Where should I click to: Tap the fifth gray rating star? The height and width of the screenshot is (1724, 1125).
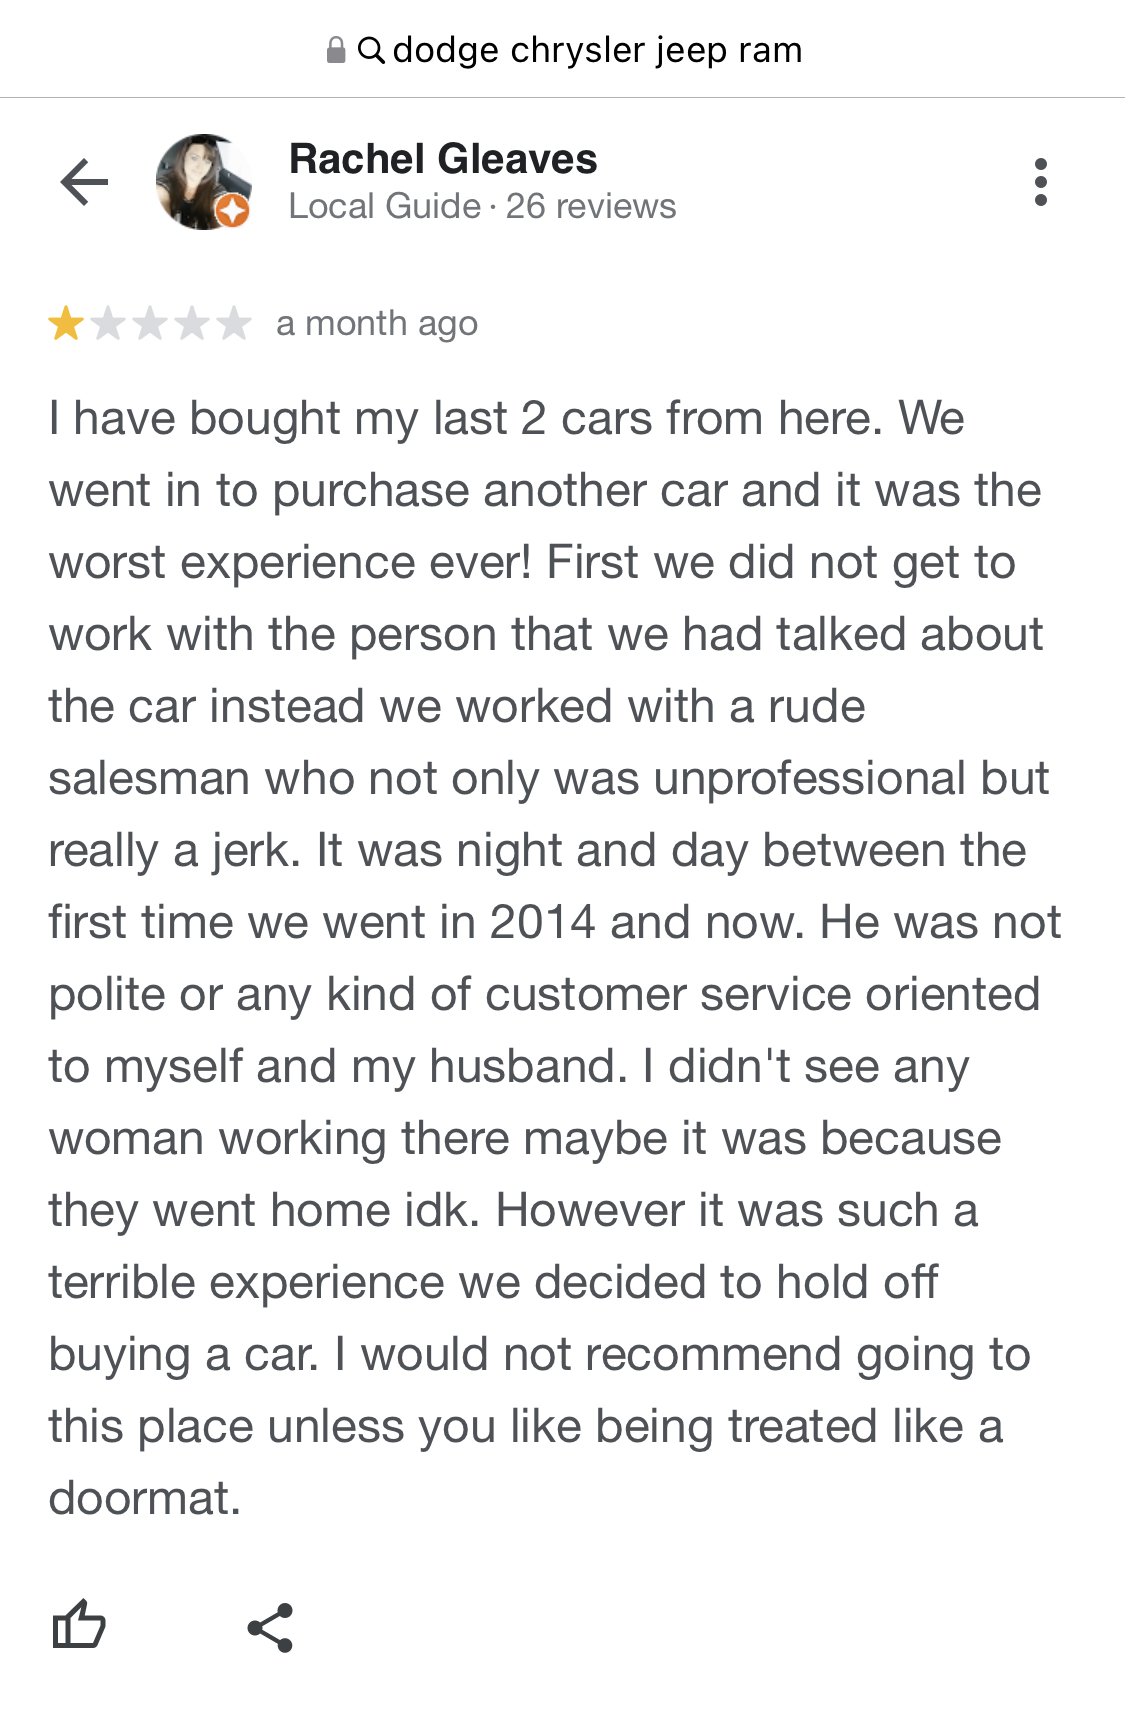pyautogui.click(x=234, y=324)
